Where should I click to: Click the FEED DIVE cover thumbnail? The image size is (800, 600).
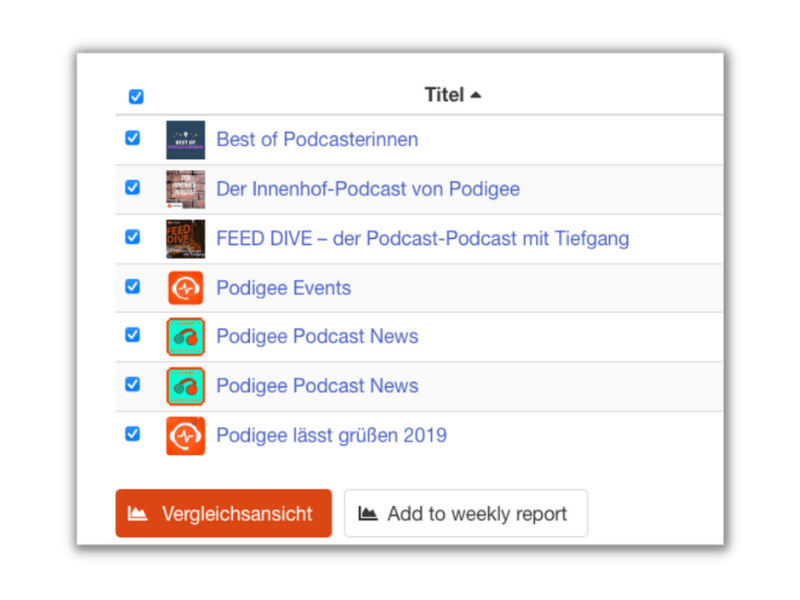pos(186,239)
